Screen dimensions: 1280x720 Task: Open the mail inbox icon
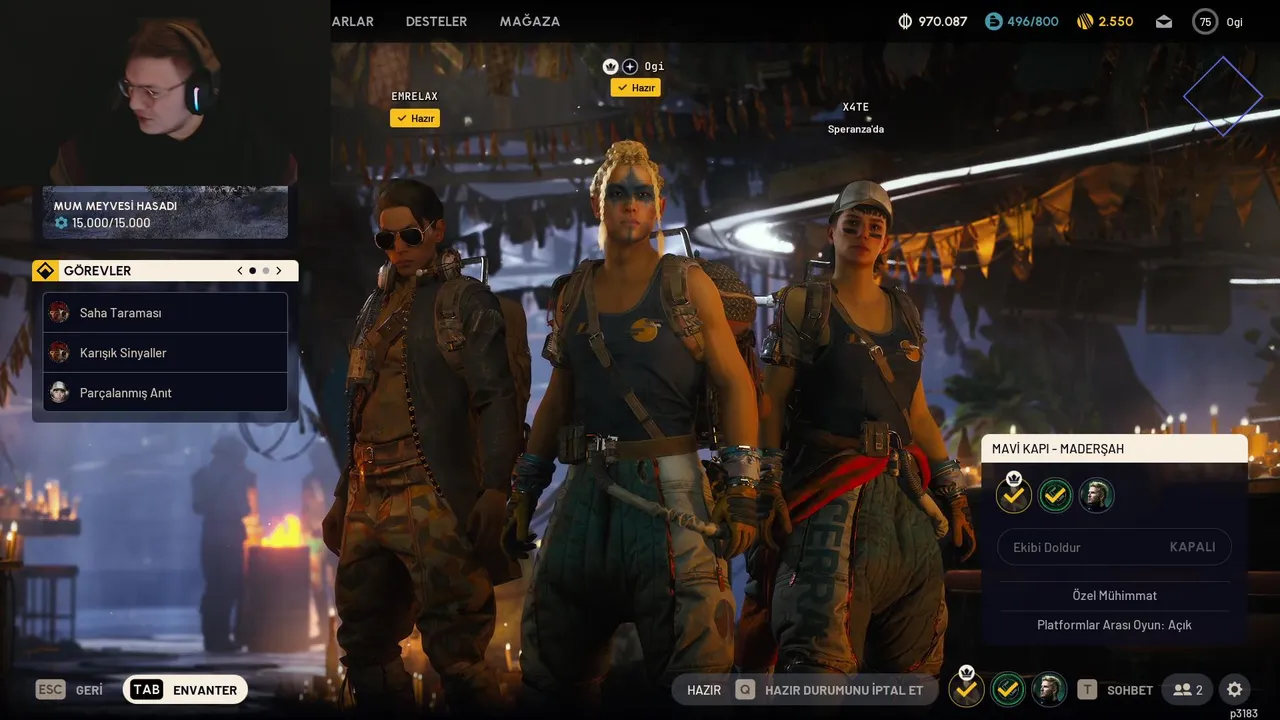pyautogui.click(x=1164, y=21)
